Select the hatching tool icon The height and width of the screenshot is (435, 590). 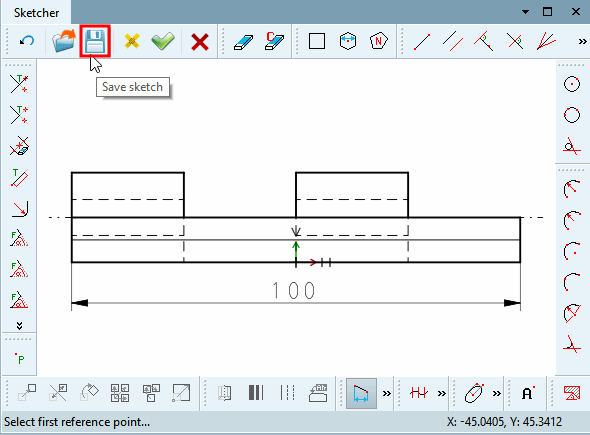click(x=572, y=393)
